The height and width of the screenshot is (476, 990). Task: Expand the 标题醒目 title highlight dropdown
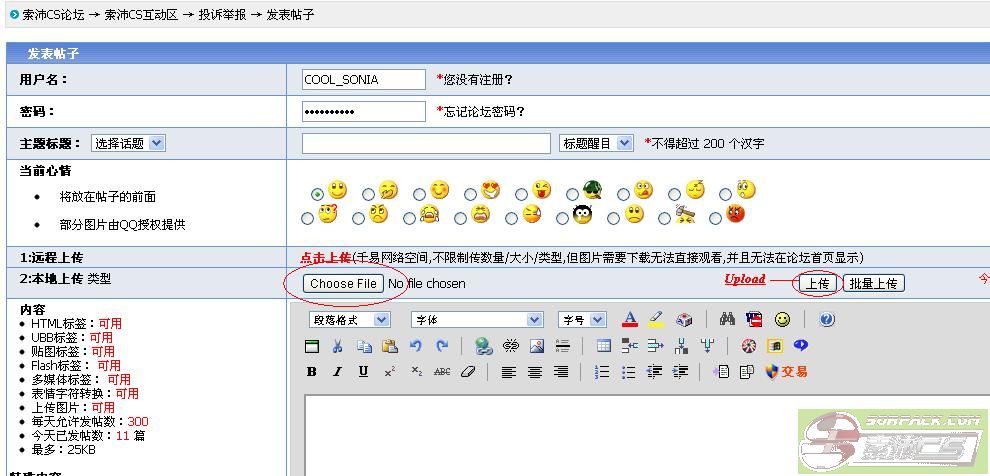tap(596, 143)
